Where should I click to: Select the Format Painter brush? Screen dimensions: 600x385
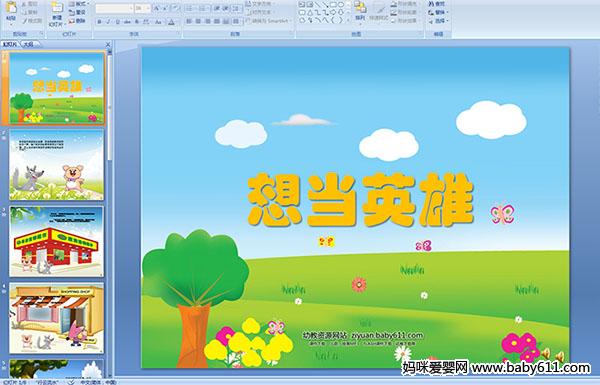pyautogui.click(x=32, y=21)
